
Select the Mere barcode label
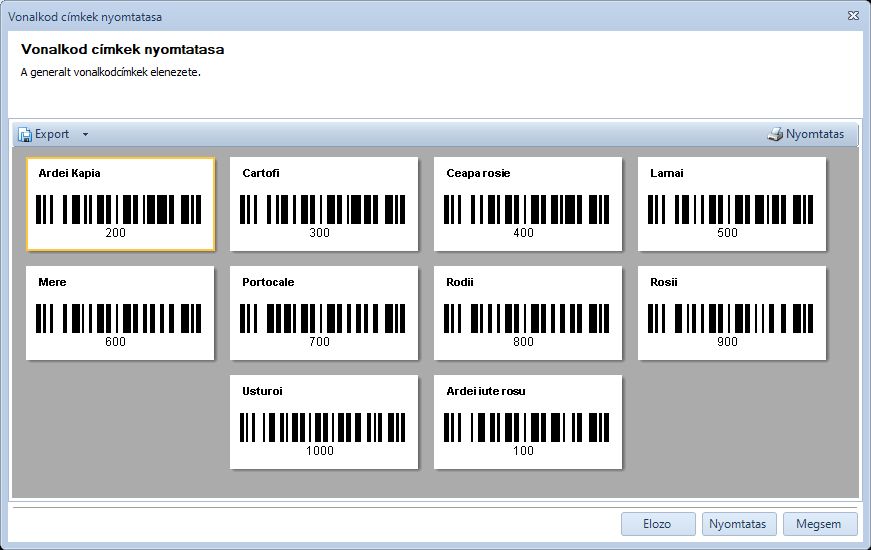120,313
